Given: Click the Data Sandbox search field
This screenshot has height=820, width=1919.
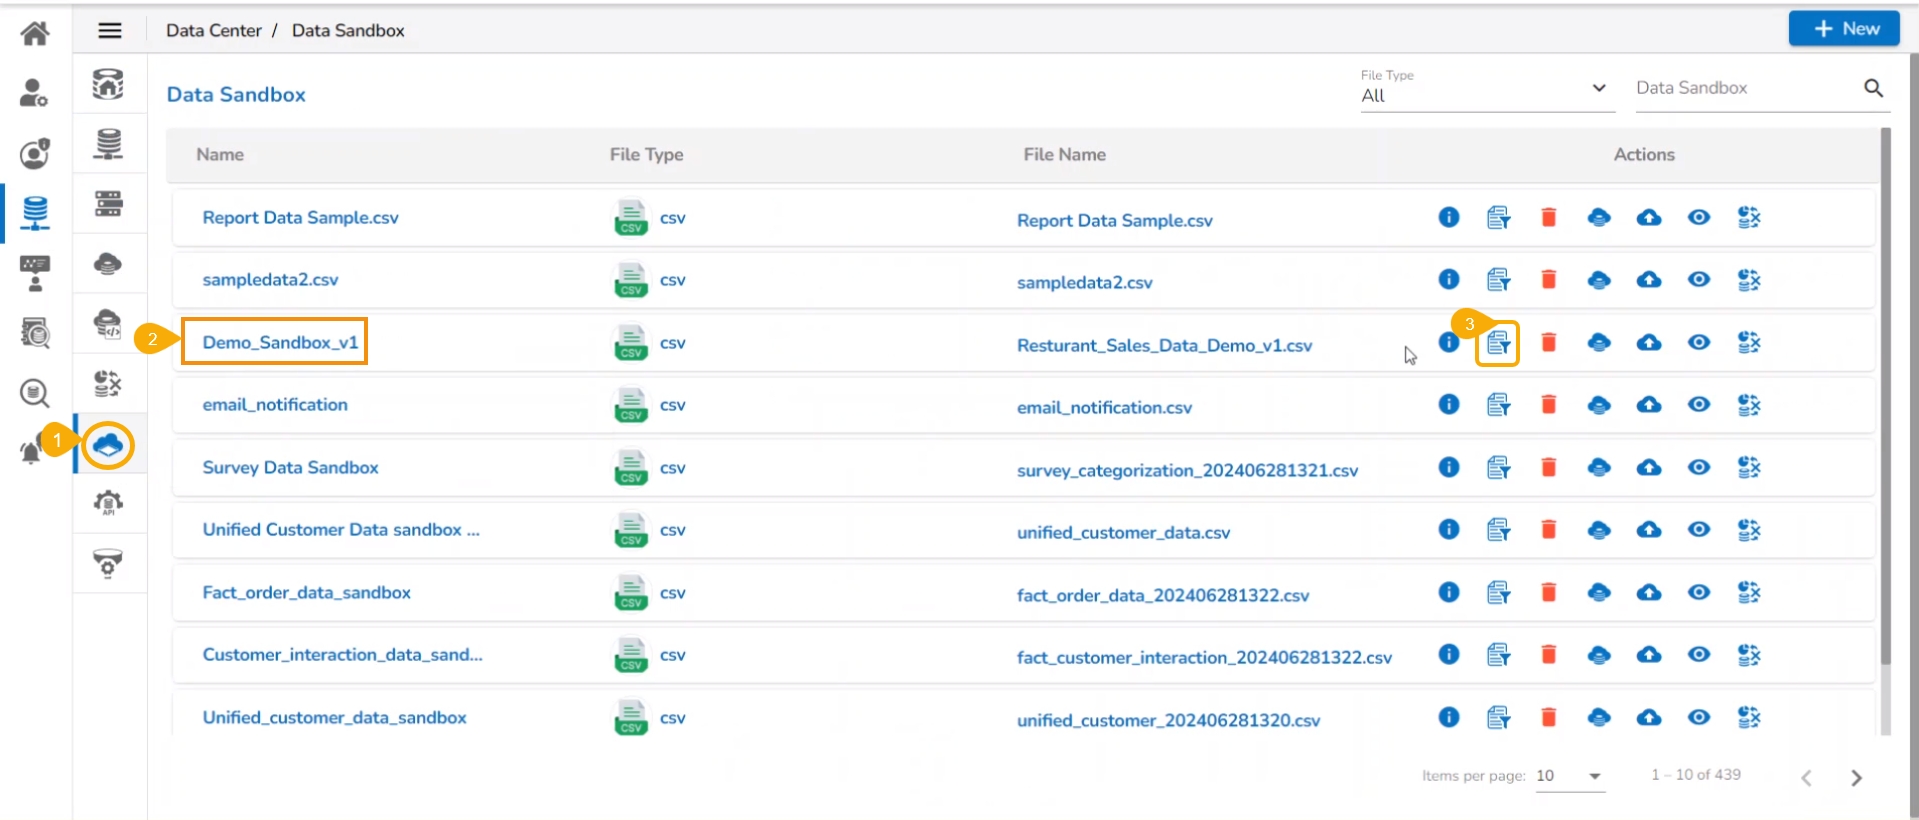Looking at the screenshot, I should pos(1742,88).
